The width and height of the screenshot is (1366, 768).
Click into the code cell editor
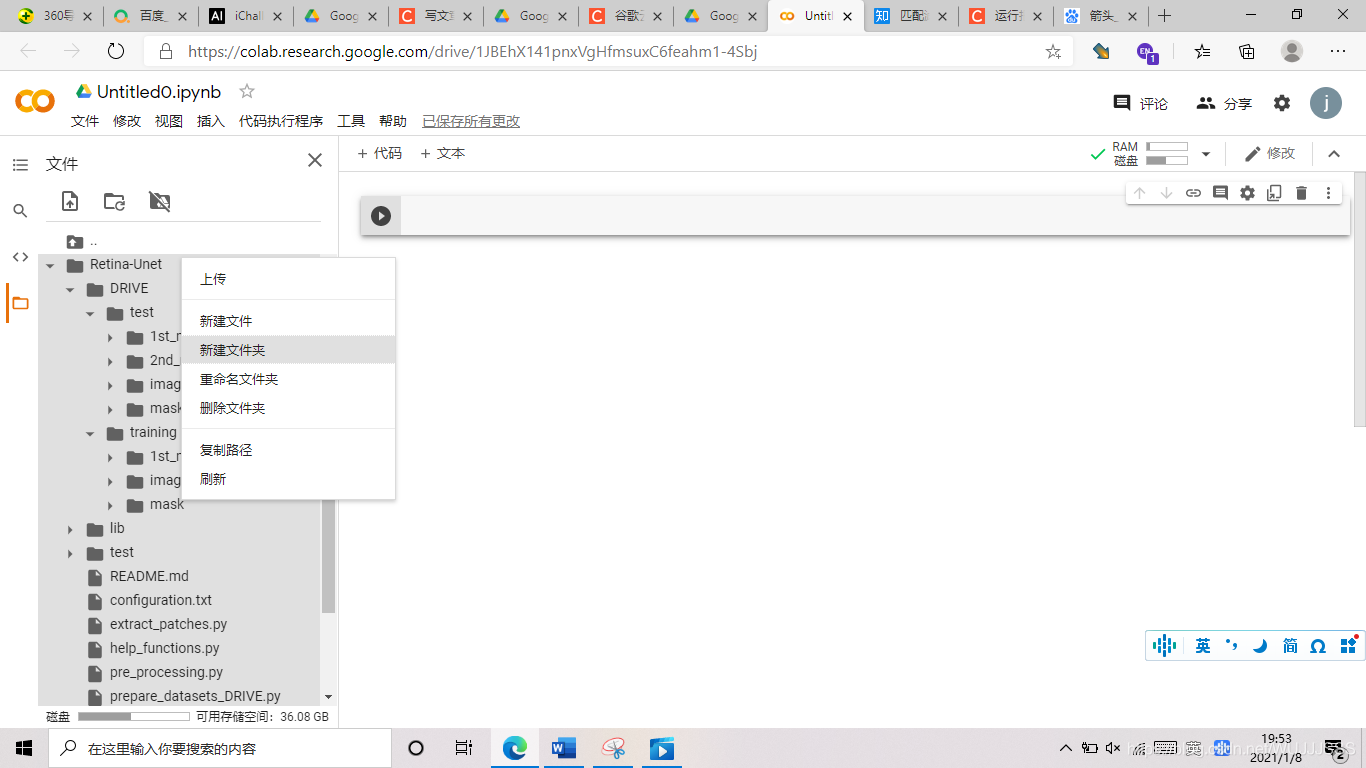875,216
